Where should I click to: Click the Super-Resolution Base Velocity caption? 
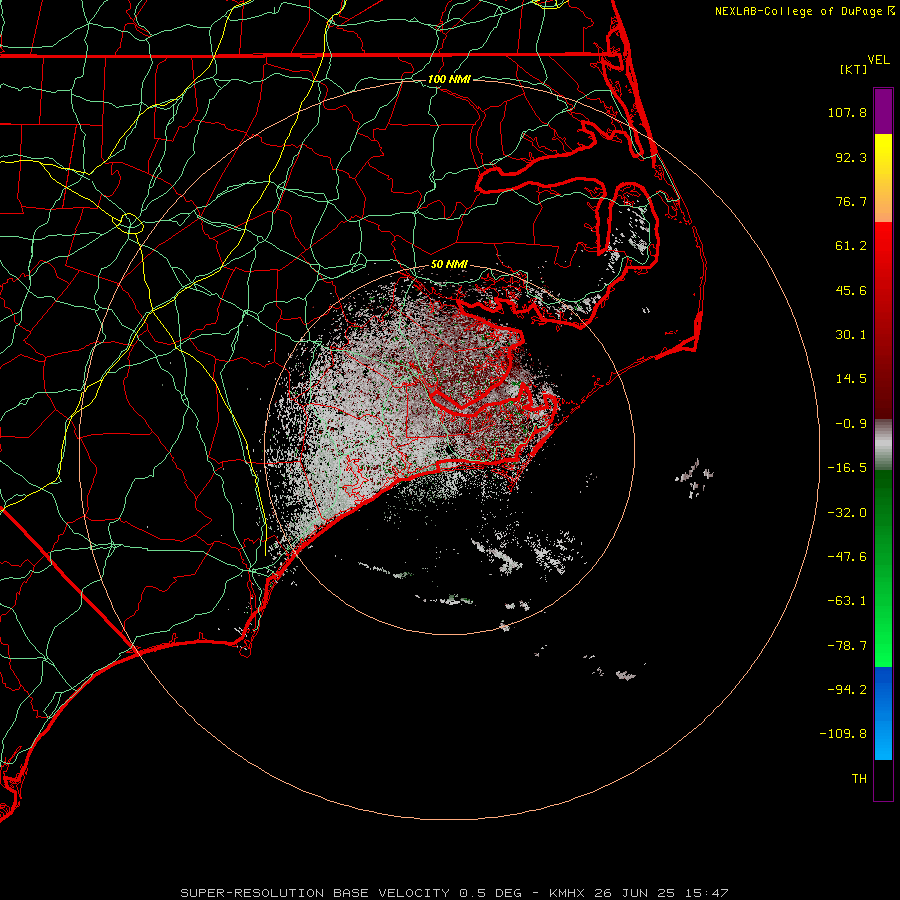pyautogui.click(x=454, y=893)
